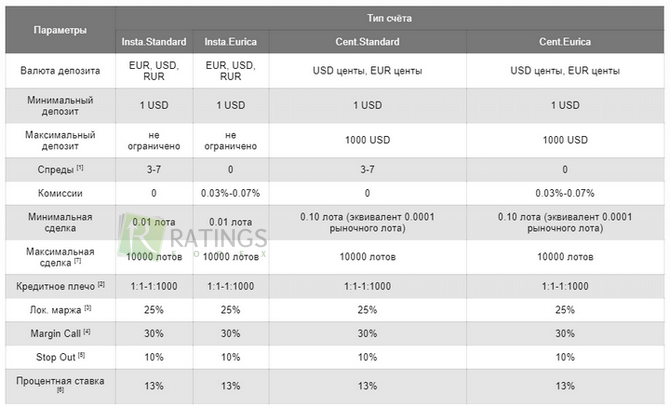Open footnote 5 beside Stop Out
Viewport: 670px width, 408px height.
81,355
